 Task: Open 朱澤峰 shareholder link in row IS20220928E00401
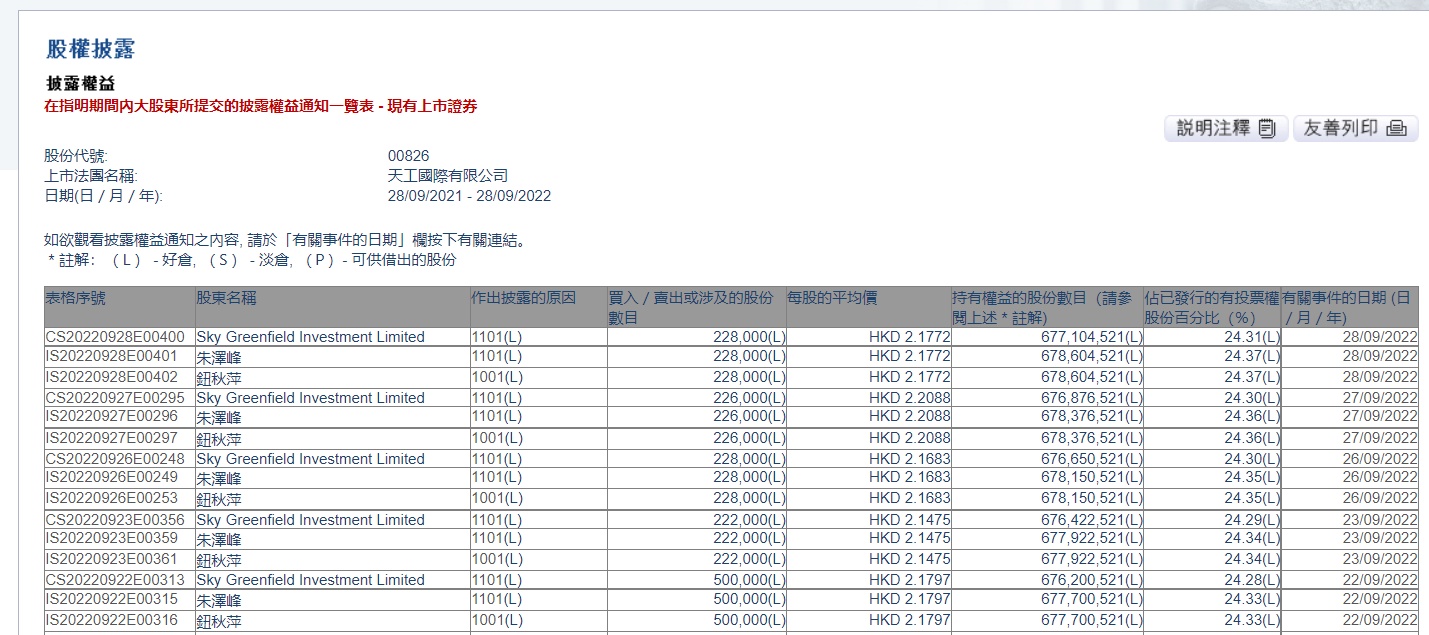219,356
